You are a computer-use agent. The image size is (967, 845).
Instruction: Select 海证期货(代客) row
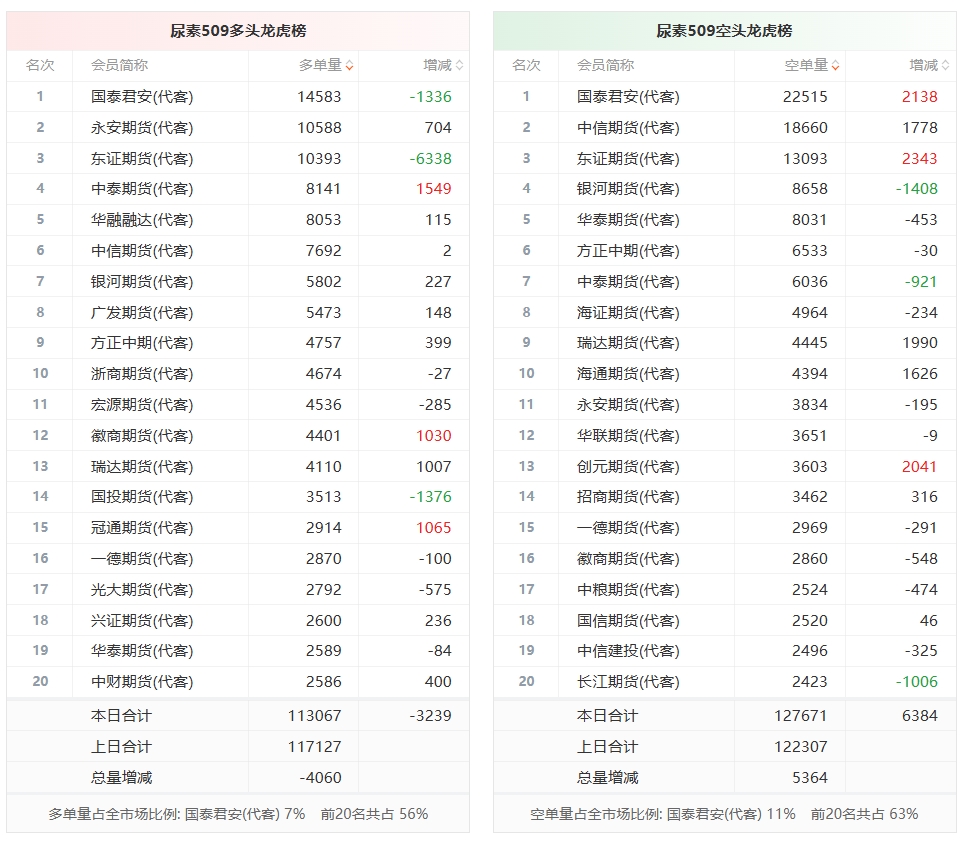pyautogui.click(x=725, y=312)
